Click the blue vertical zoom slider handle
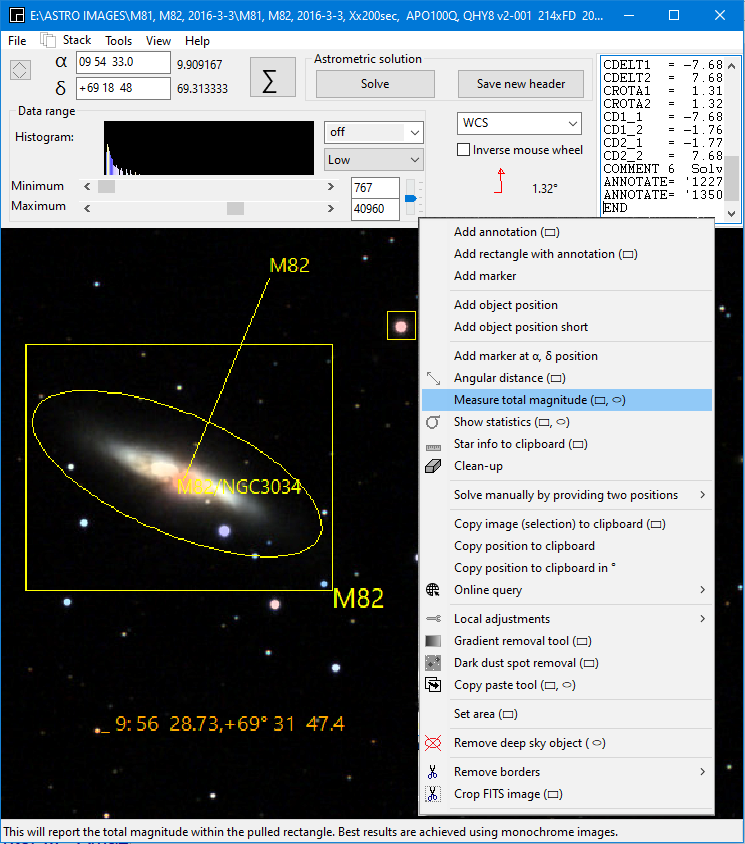 (x=411, y=199)
